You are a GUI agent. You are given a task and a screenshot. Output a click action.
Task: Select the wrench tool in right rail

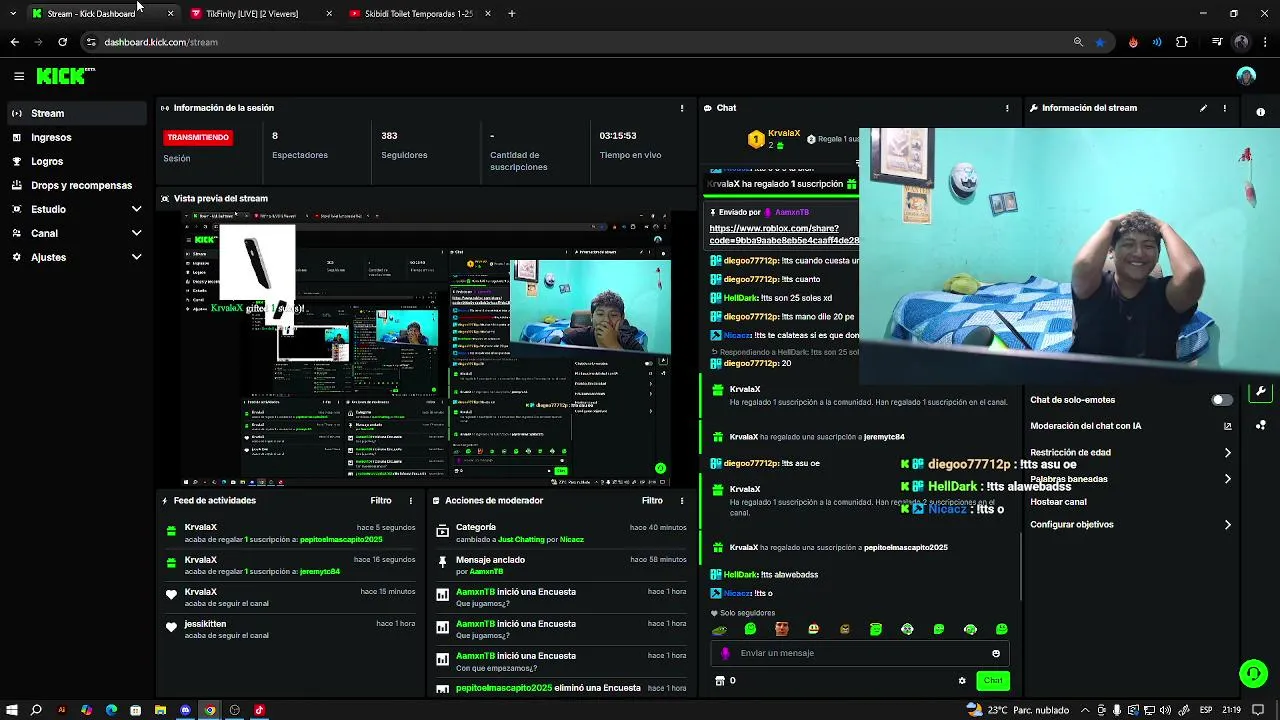[x=1260, y=391]
